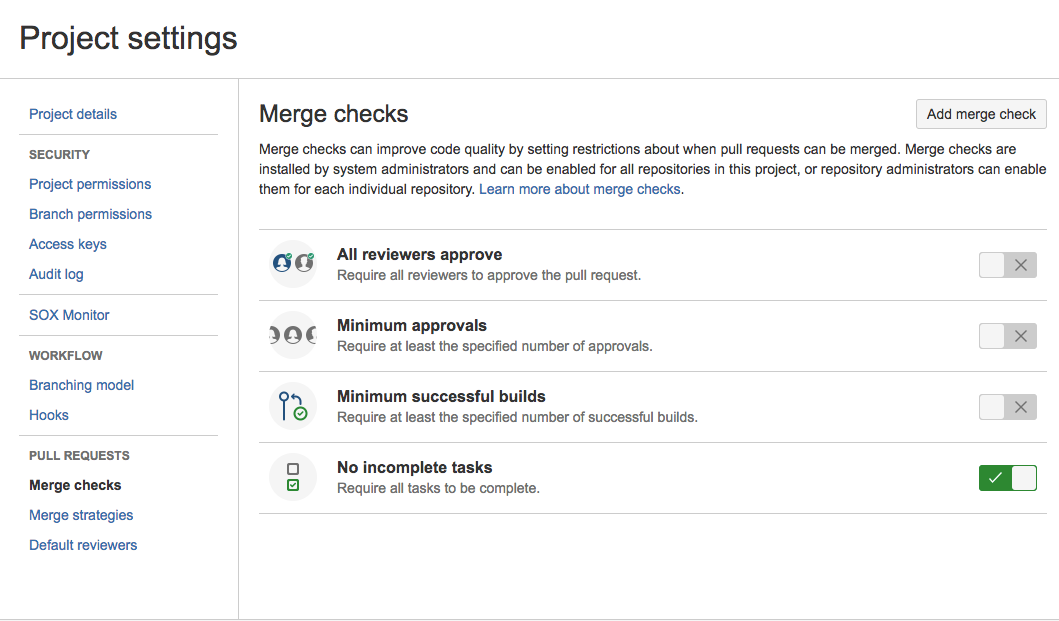Click the Minimum successful builds branch icon
The image size is (1059, 621).
(x=293, y=406)
